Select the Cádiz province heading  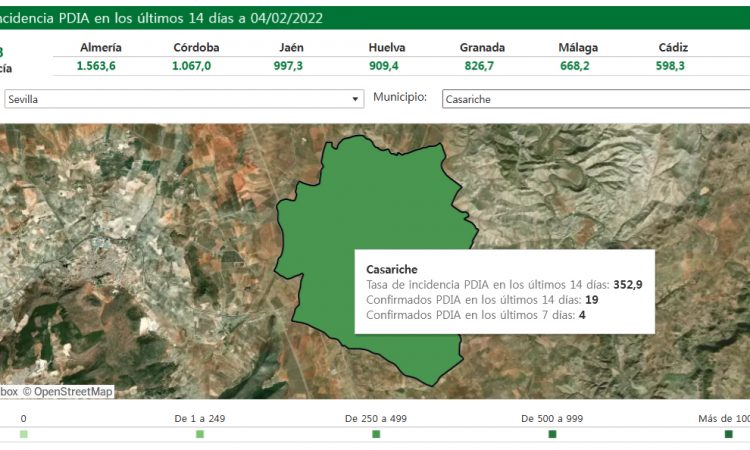coord(673,47)
